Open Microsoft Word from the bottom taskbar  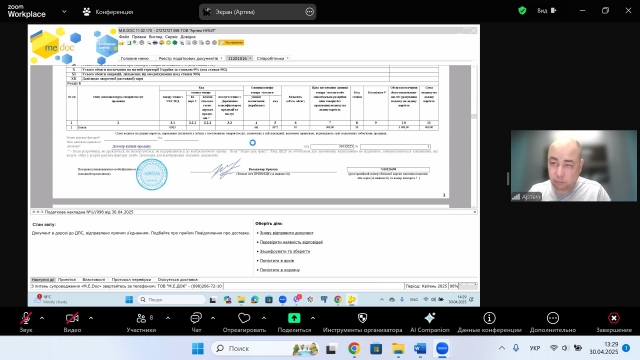420,349
